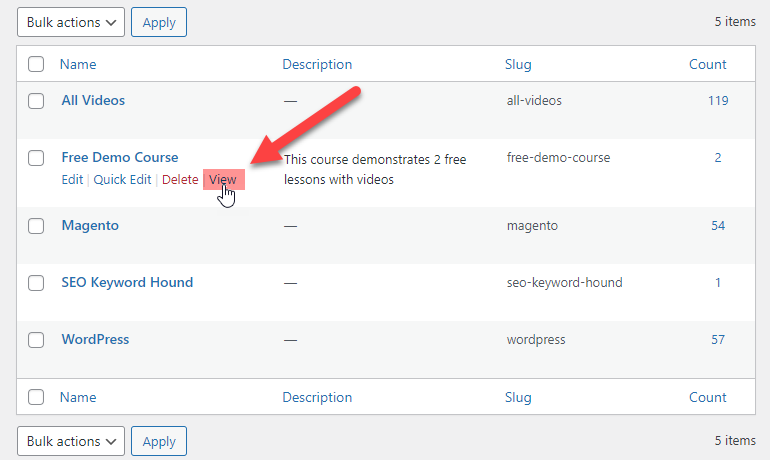Open Quick Edit for Free Demo Course
The image size is (770, 460).
click(122, 180)
